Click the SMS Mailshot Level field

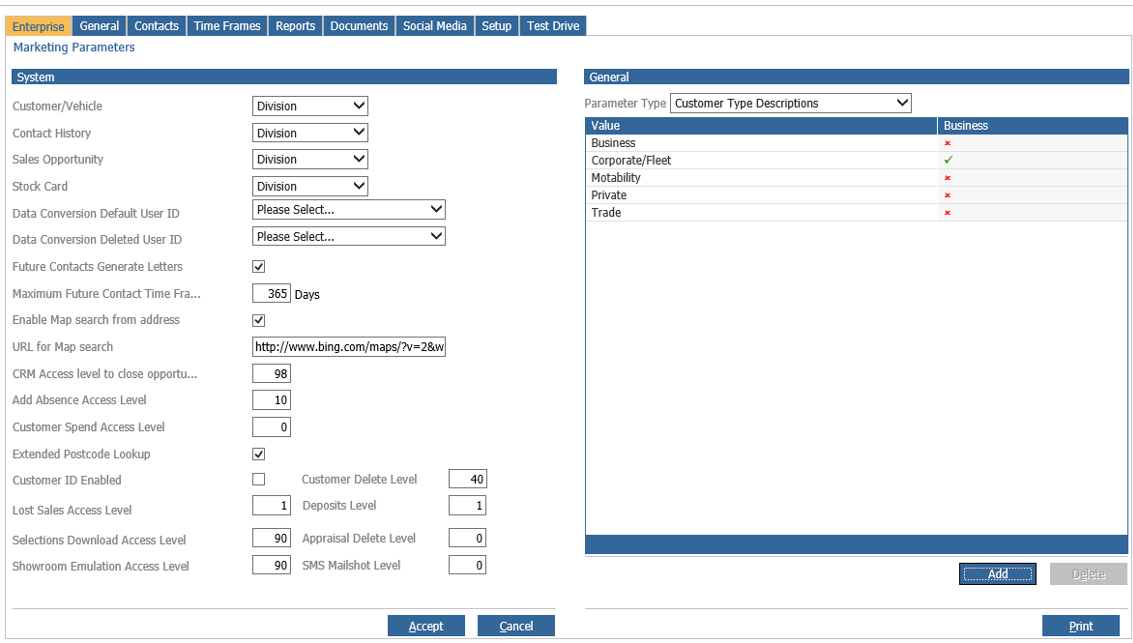[468, 565]
